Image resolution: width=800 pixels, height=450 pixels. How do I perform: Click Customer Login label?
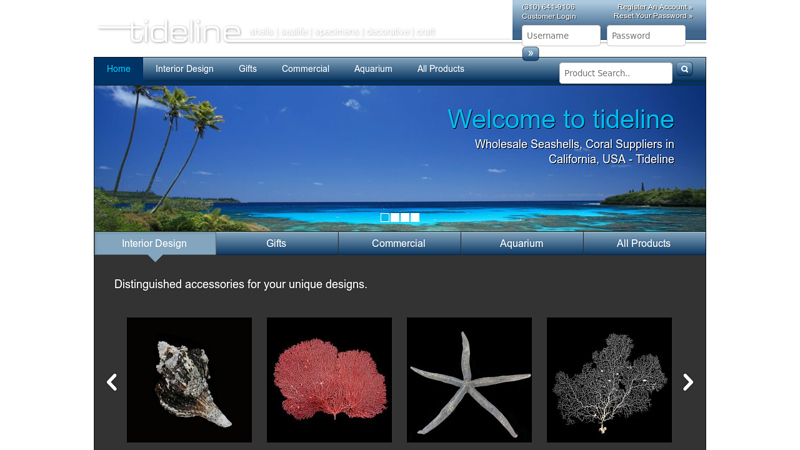click(548, 16)
